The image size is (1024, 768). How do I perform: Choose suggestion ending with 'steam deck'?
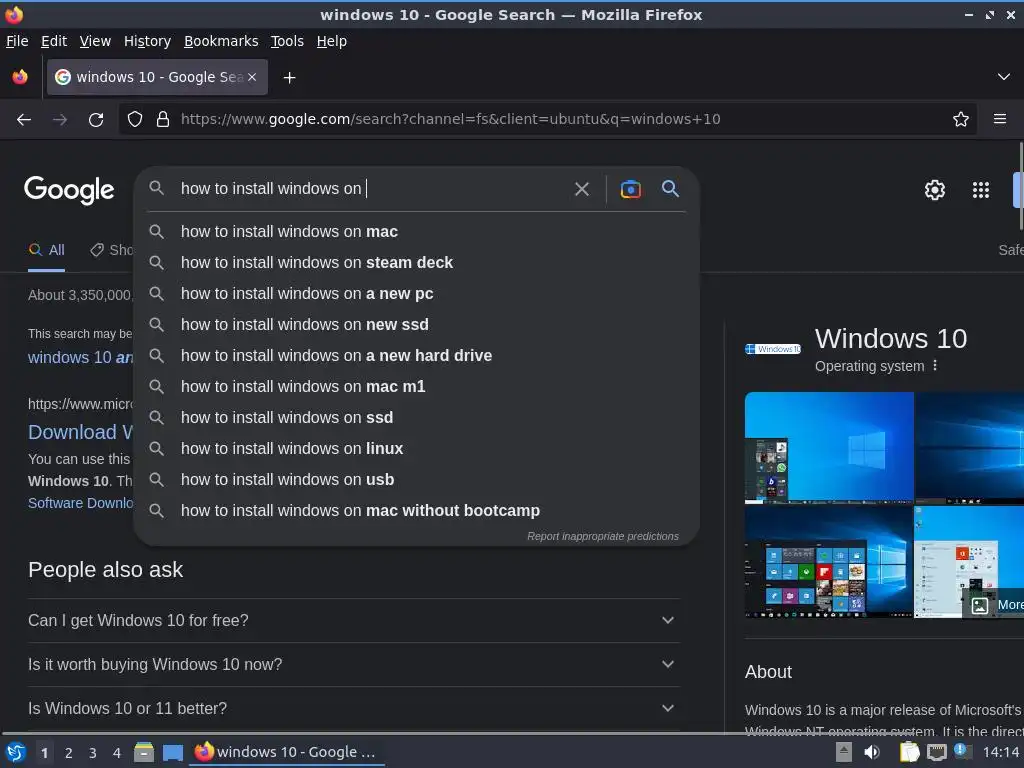(x=417, y=263)
